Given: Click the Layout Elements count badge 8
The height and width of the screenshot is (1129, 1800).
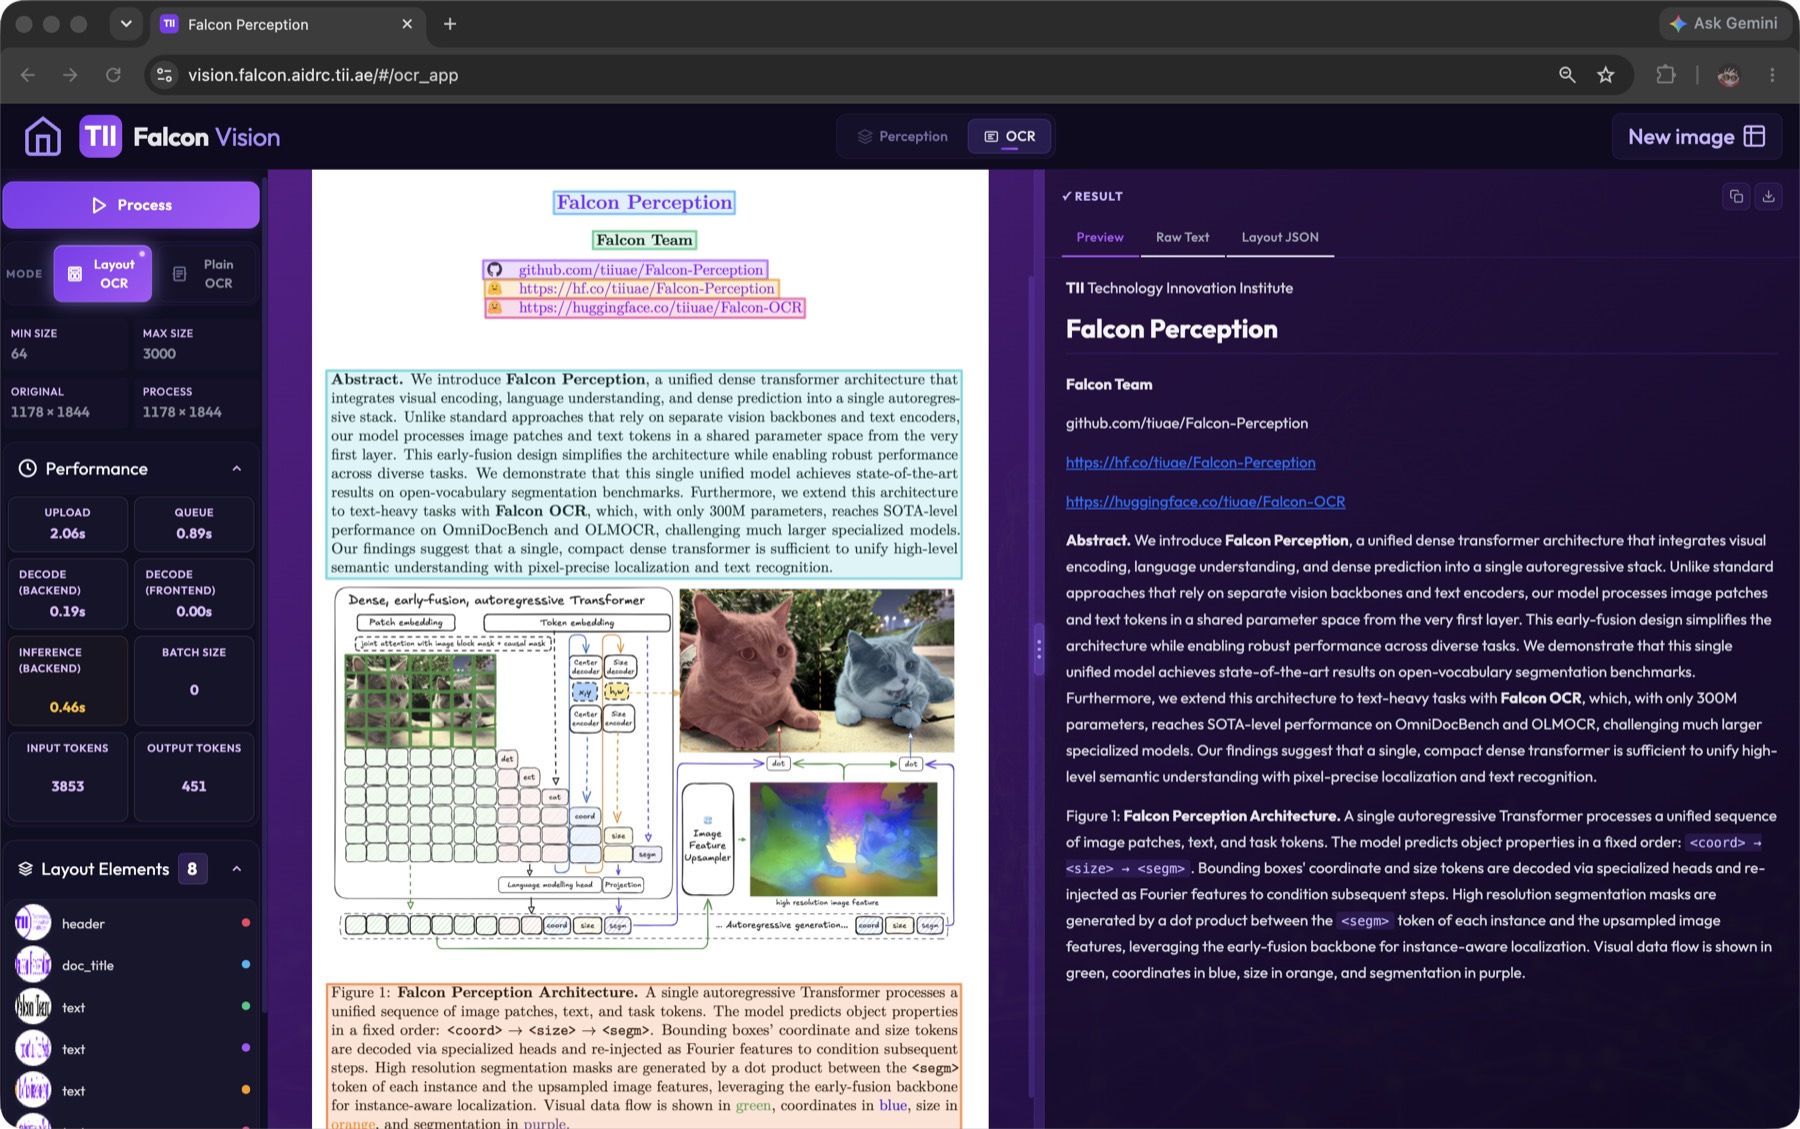Looking at the screenshot, I should pos(192,869).
